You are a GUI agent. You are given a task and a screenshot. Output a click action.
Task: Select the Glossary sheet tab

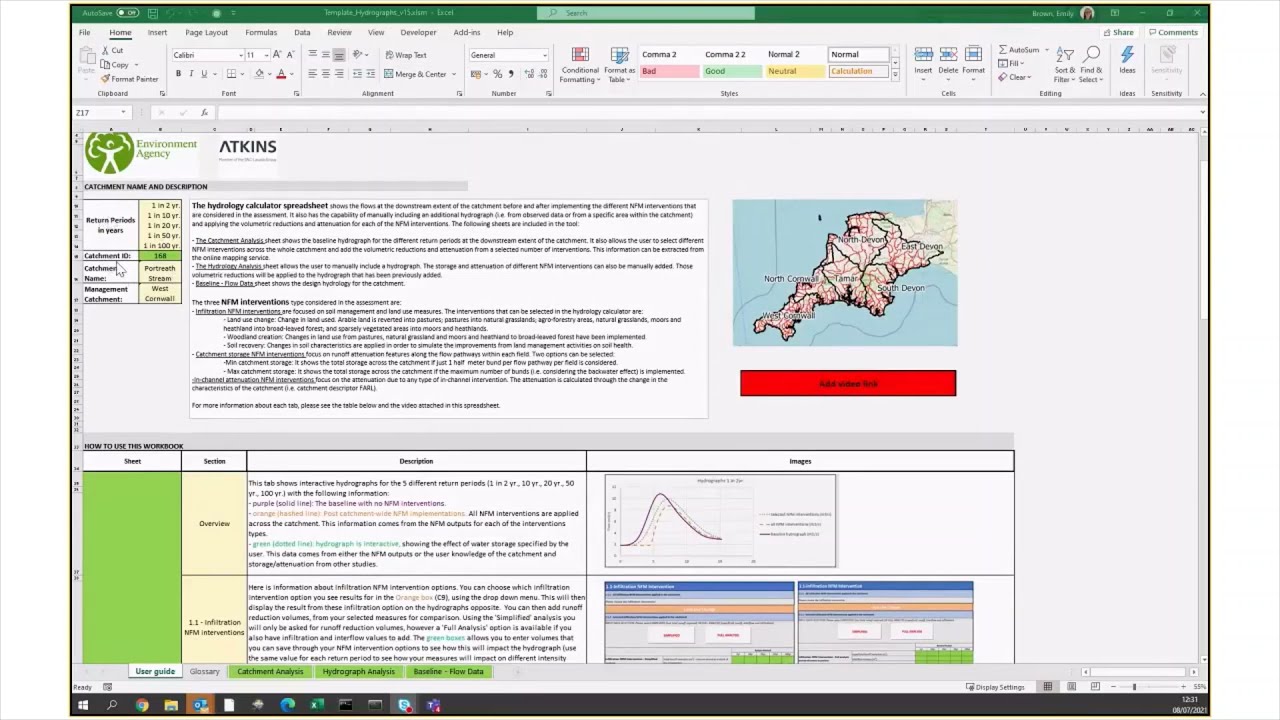coord(205,672)
